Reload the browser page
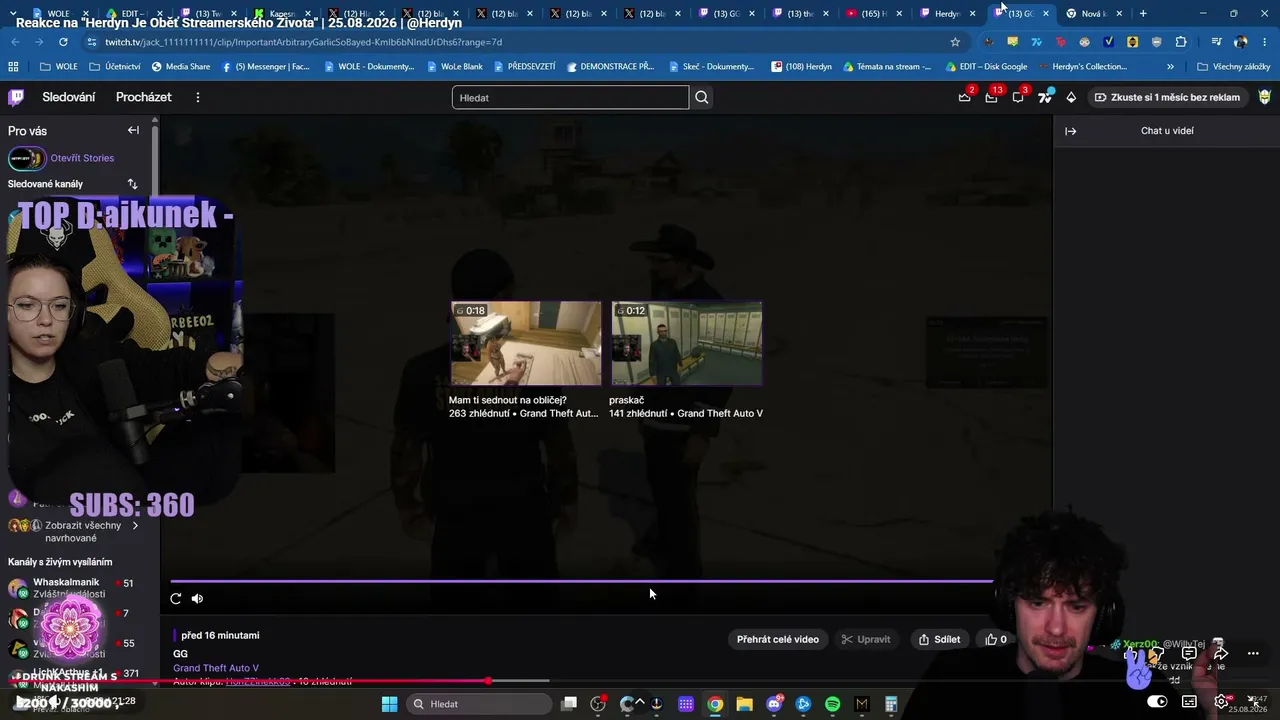The image size is (1280, 720). (63, 42)
